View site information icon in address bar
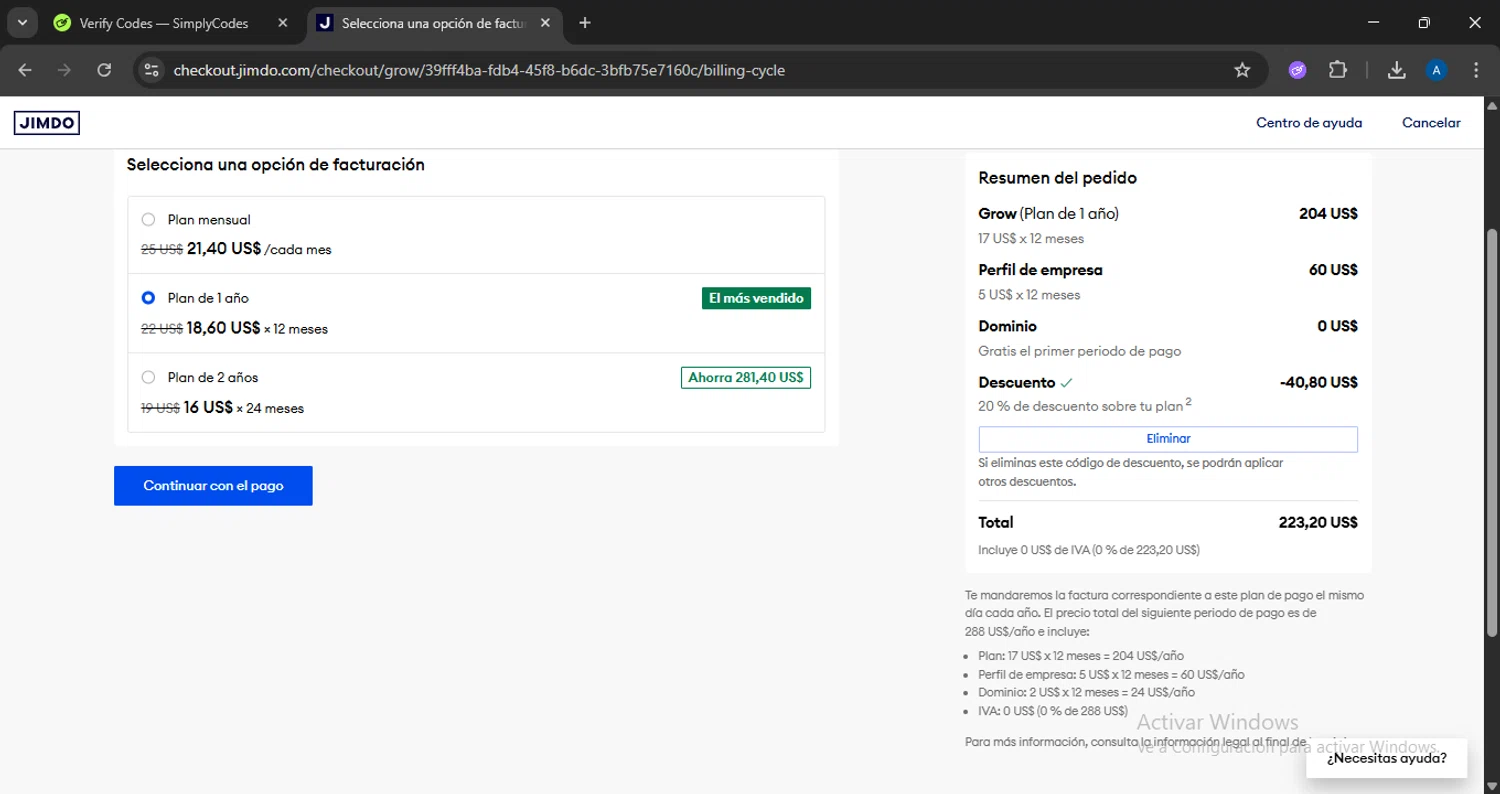The image size is (1500, 794). [x=151, y=70]
